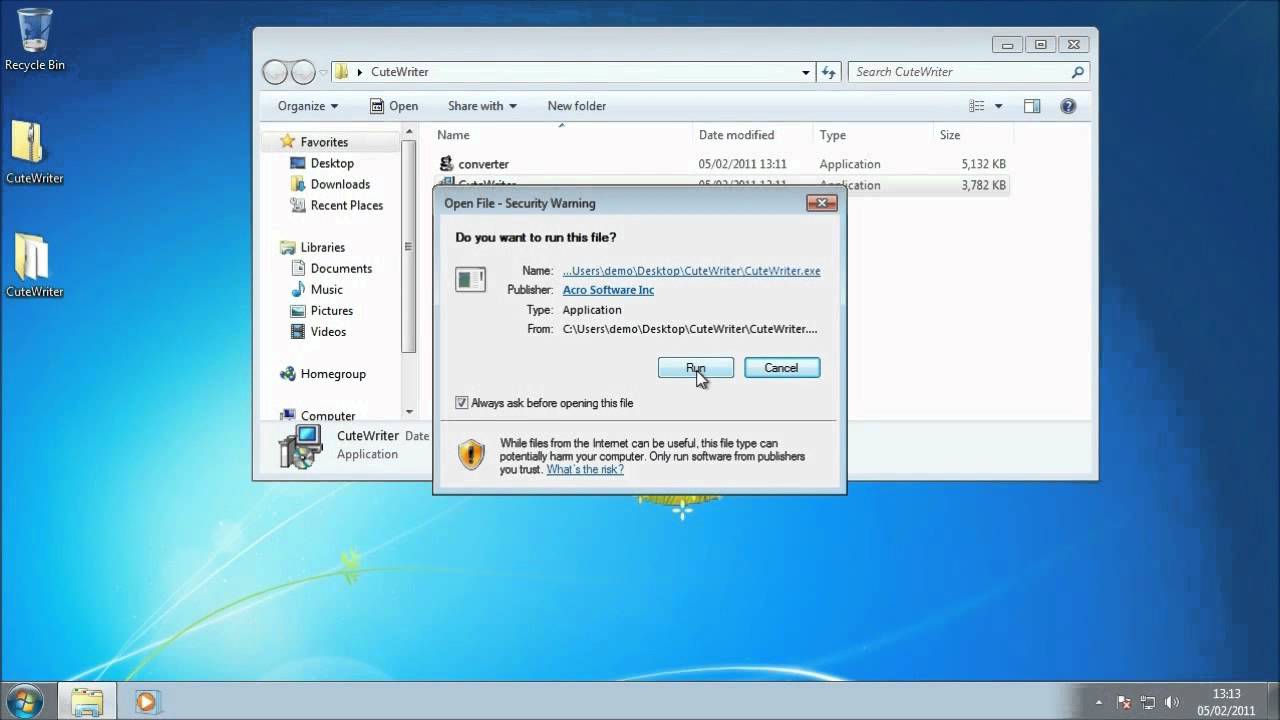Image resolution: width=1280 pixels, height=720 pixels.
Task: Click the Explorer back arrow button
Action: (x=275, y=72)
